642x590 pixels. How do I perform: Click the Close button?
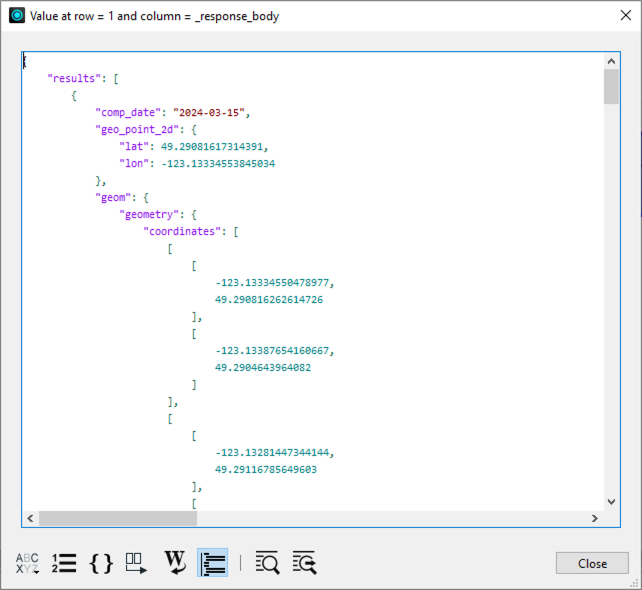[592, 563]
